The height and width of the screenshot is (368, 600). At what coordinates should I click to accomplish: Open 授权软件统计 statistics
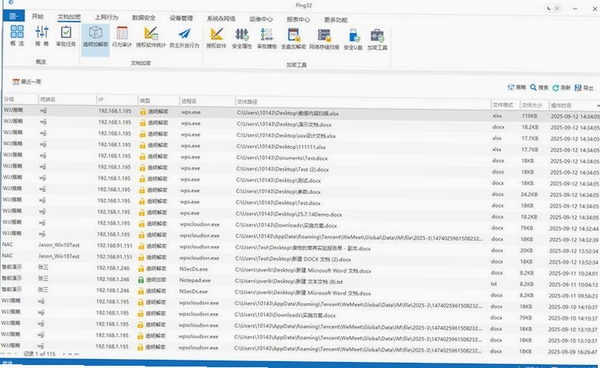point(151,37)
